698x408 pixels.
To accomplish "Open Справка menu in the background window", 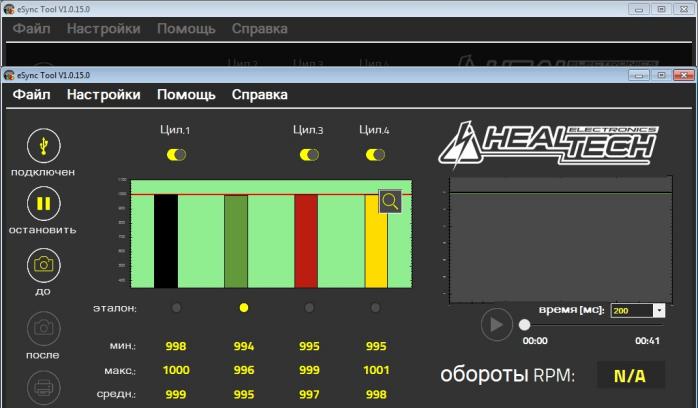I will (260, 28).
